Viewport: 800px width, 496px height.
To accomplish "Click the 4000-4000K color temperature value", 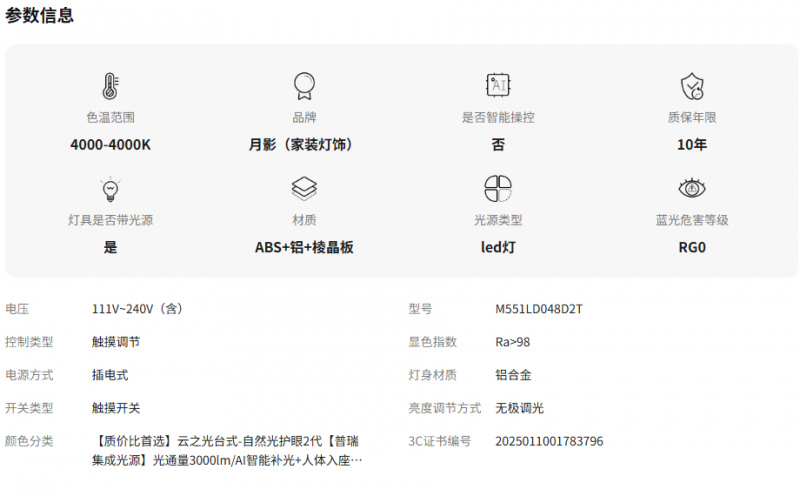I will click(x=110, y=144).
